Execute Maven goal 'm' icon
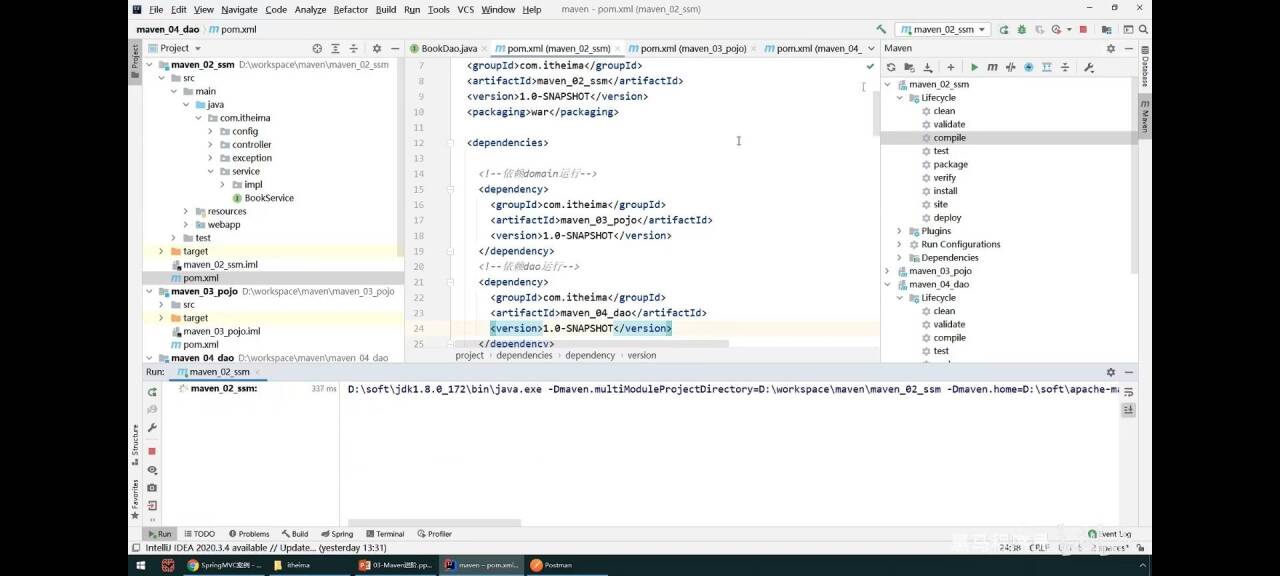This screenshot has width=1280, height=576. [992, 67]
